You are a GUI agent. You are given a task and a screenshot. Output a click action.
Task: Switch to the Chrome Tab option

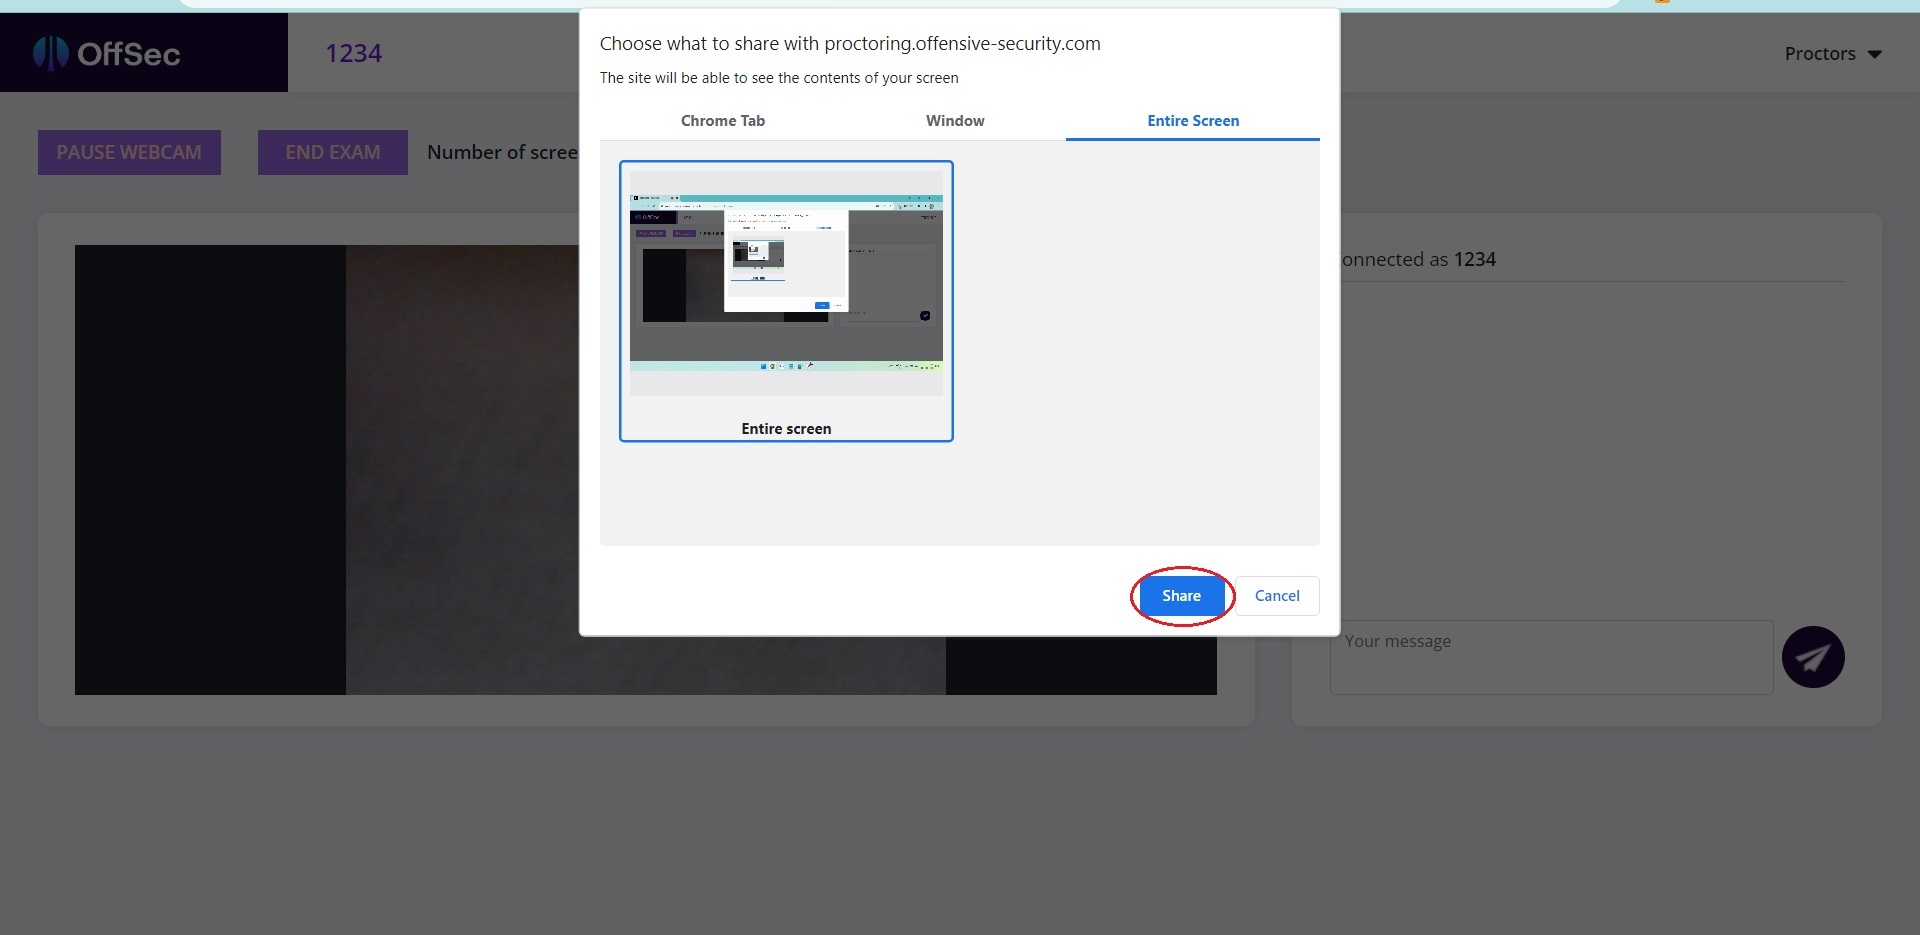[x=722, y=121]
